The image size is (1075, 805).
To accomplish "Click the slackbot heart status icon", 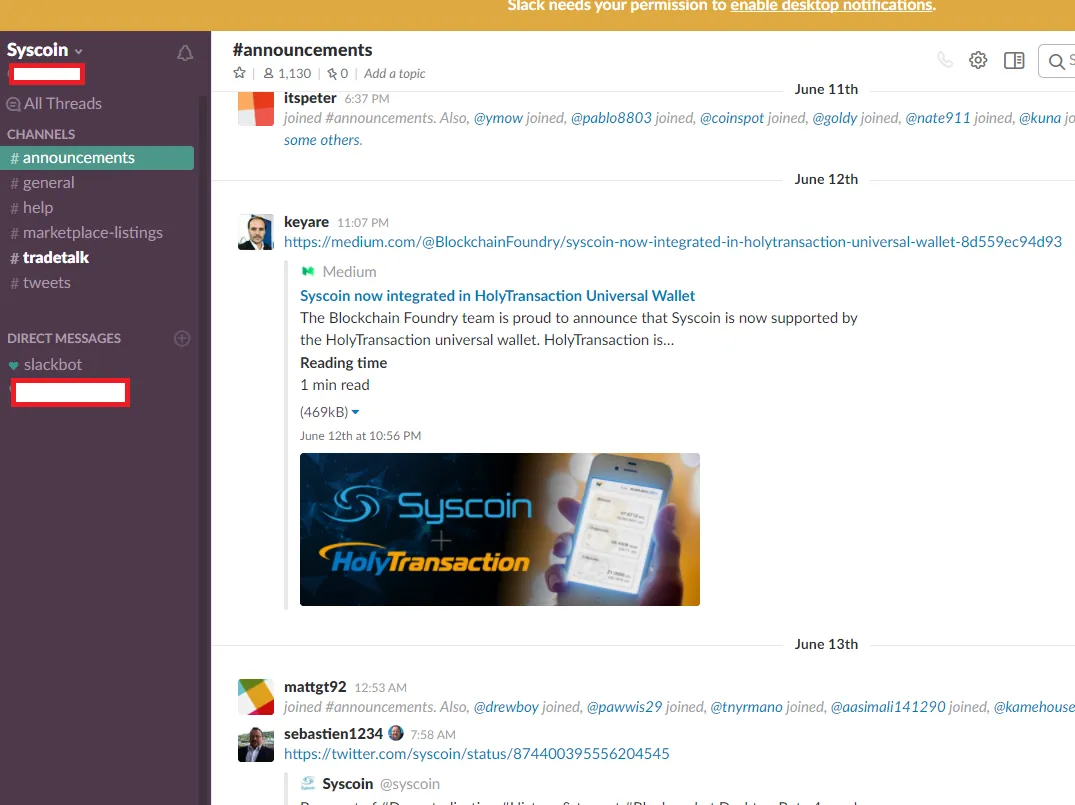I will [13, 365].
